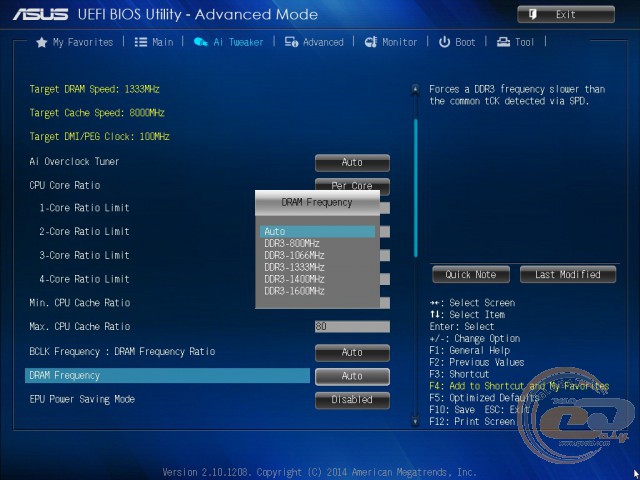
Task: Select the Ai Overclock Tuner label
Action: (74, 162)
